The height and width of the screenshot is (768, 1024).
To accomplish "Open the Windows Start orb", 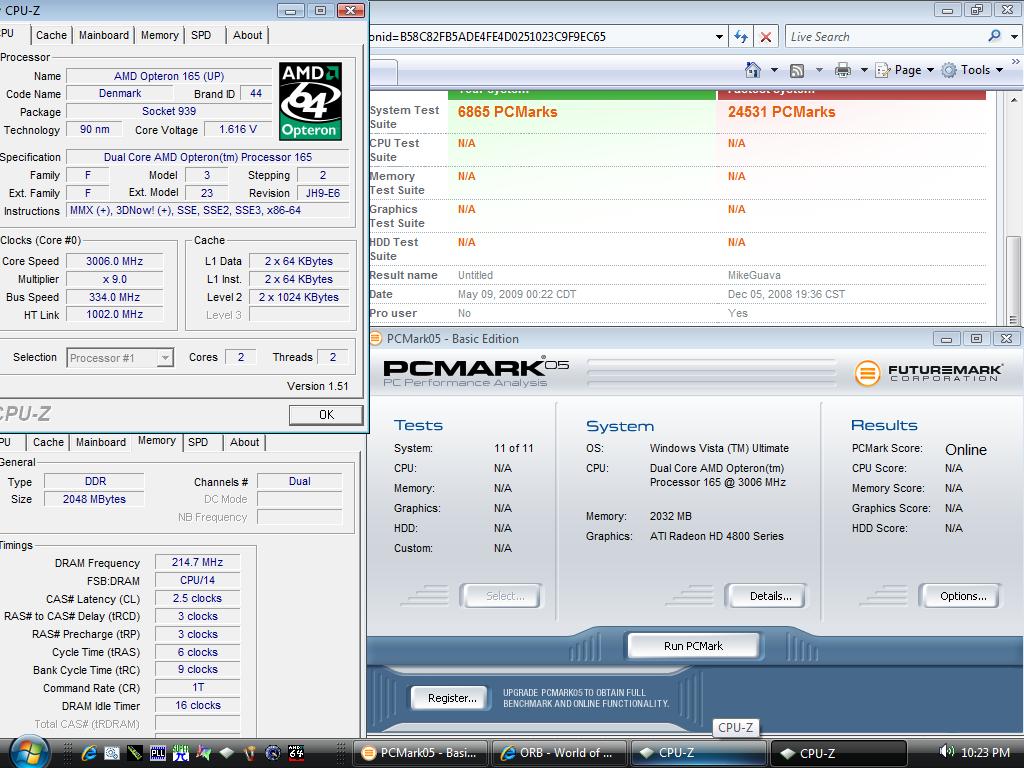I will coord(29,752).
